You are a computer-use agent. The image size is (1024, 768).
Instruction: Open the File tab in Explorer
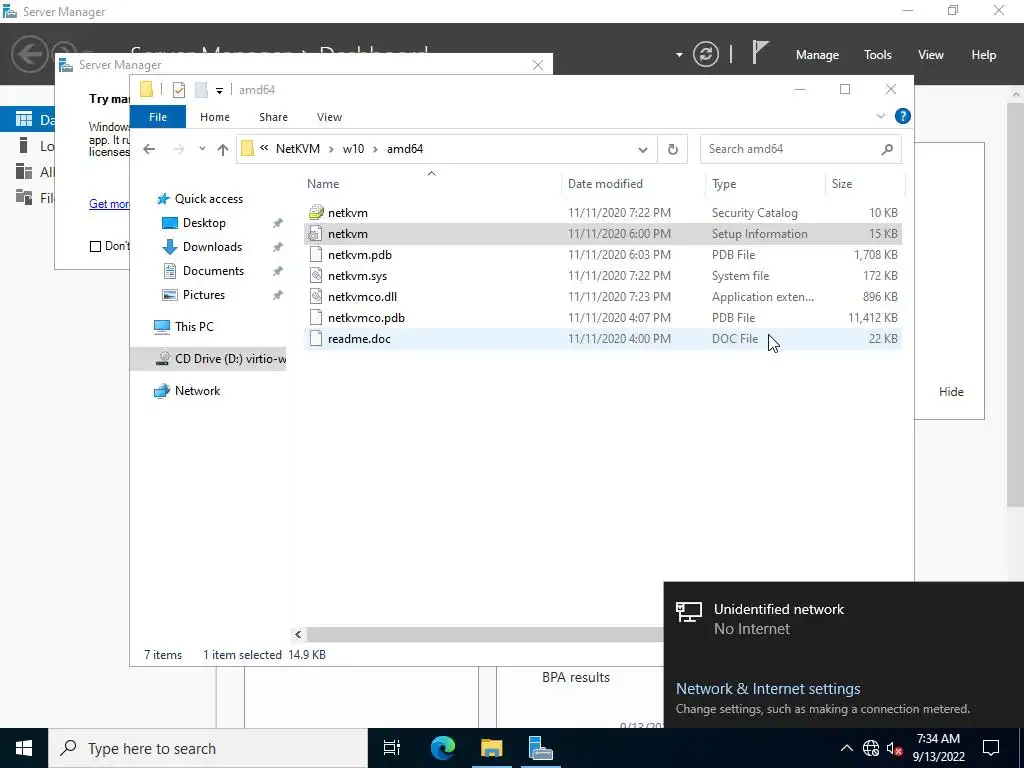click(158, 117)
